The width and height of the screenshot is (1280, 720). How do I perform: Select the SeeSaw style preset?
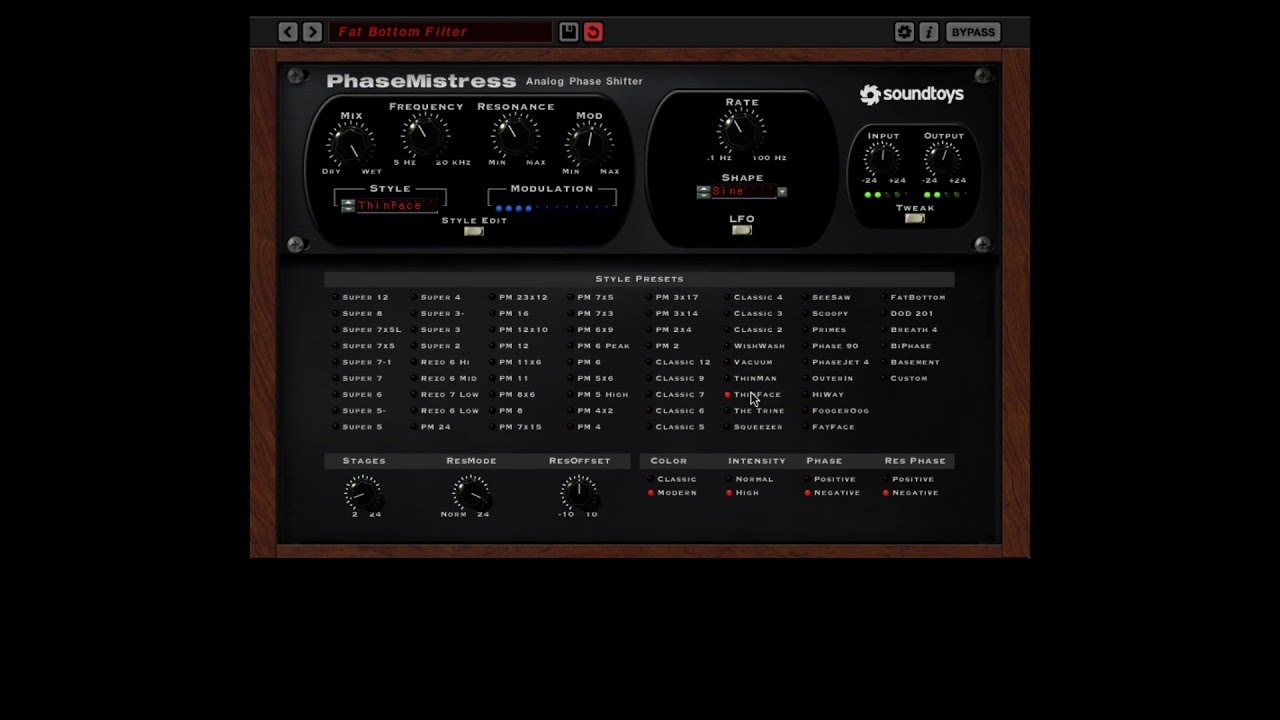(x=827, y=297)
